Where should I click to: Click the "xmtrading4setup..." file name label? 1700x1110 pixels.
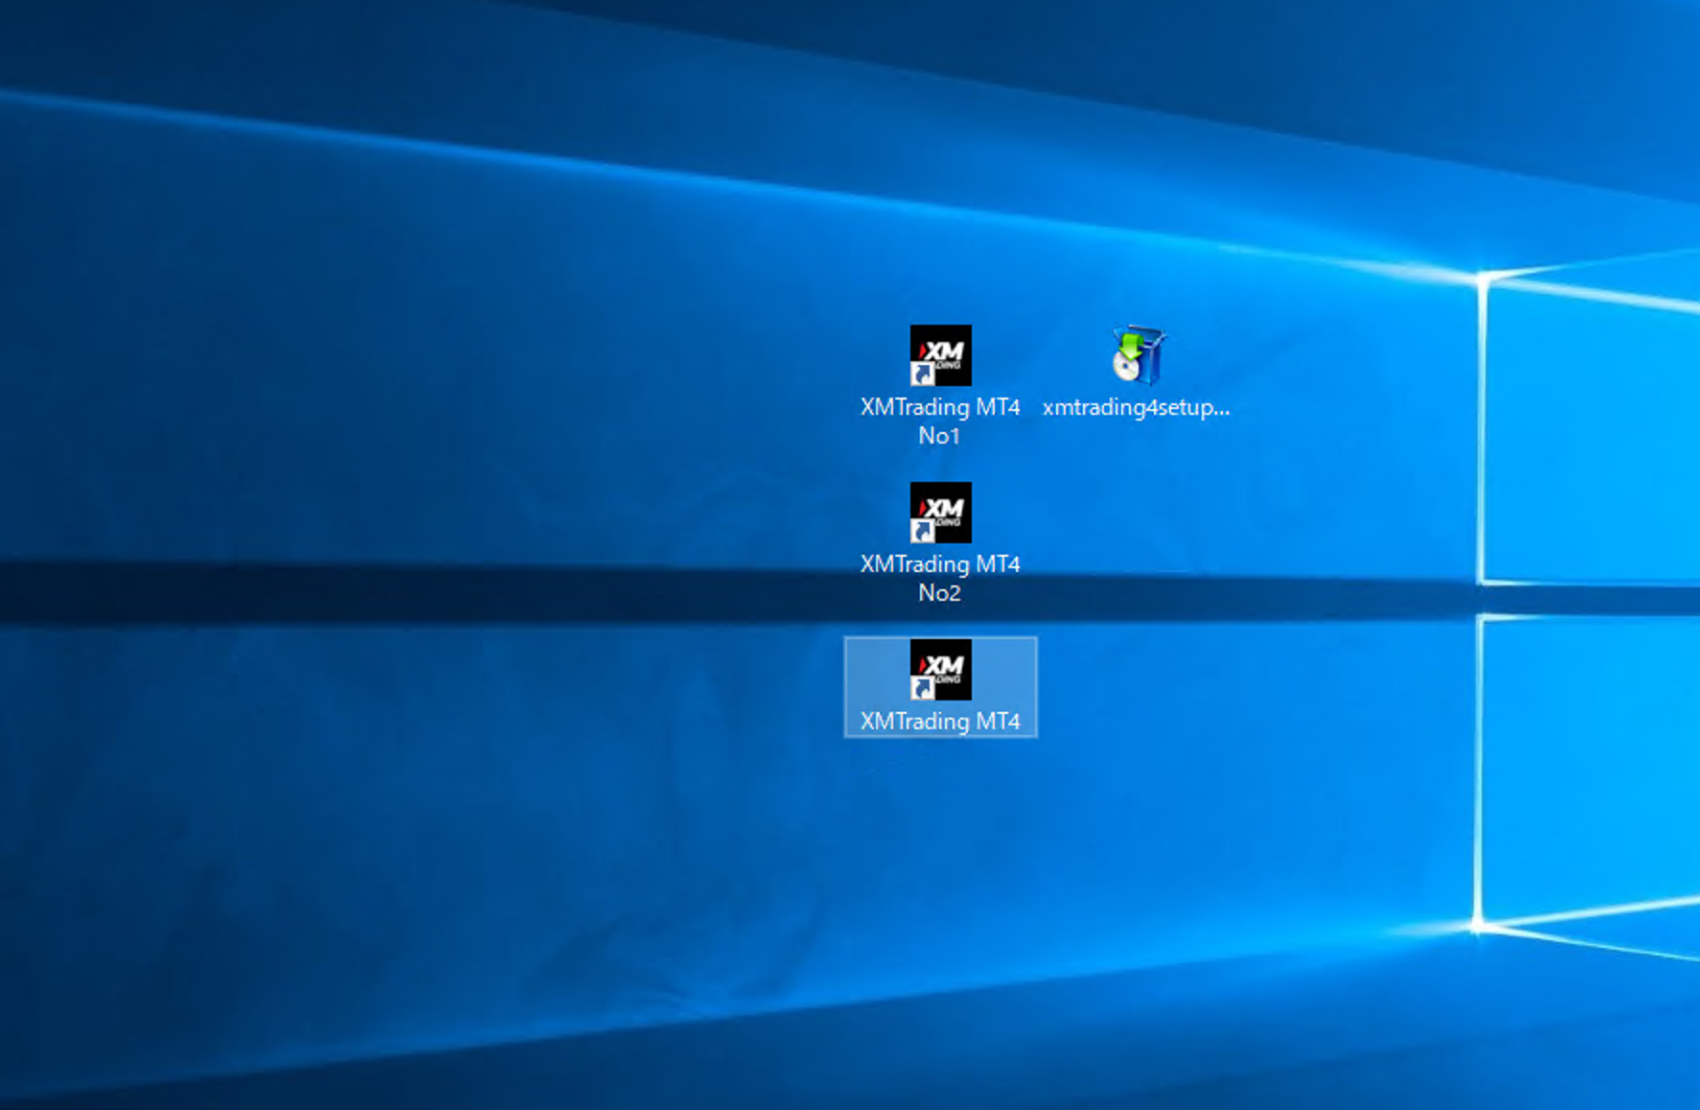pos(1136,407)
